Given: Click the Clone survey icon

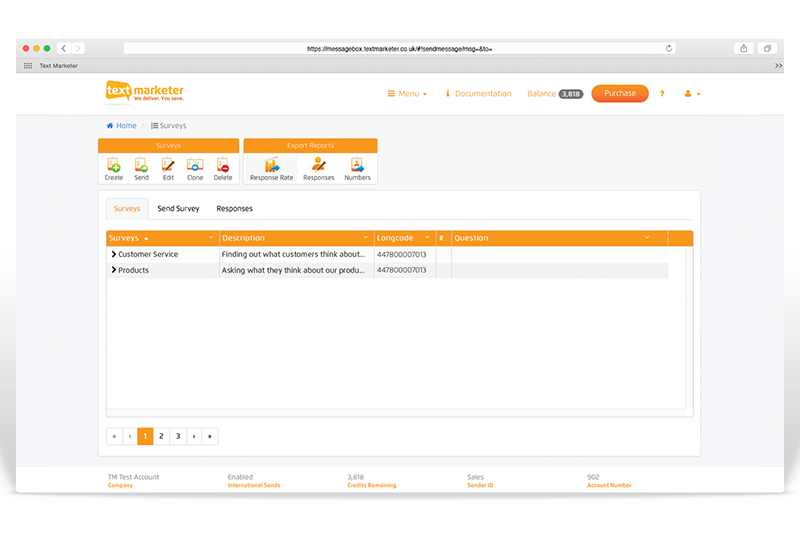Looking at the screenshot, I should 195,167.
